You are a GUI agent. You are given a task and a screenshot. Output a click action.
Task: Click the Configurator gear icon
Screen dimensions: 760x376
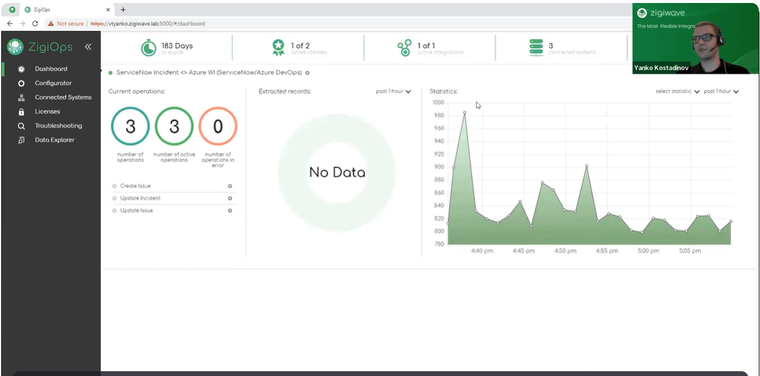(21, 83)
